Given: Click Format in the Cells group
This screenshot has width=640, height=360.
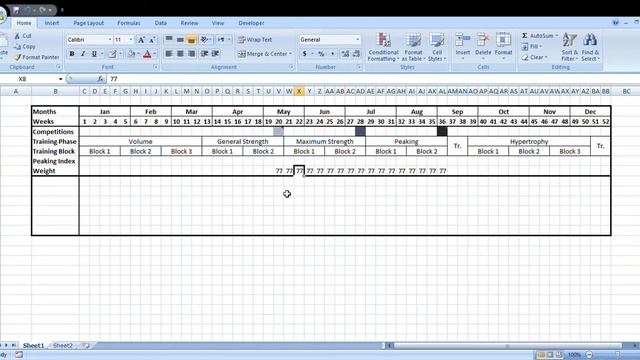Looking at the screenshot, I should [503, 46].
